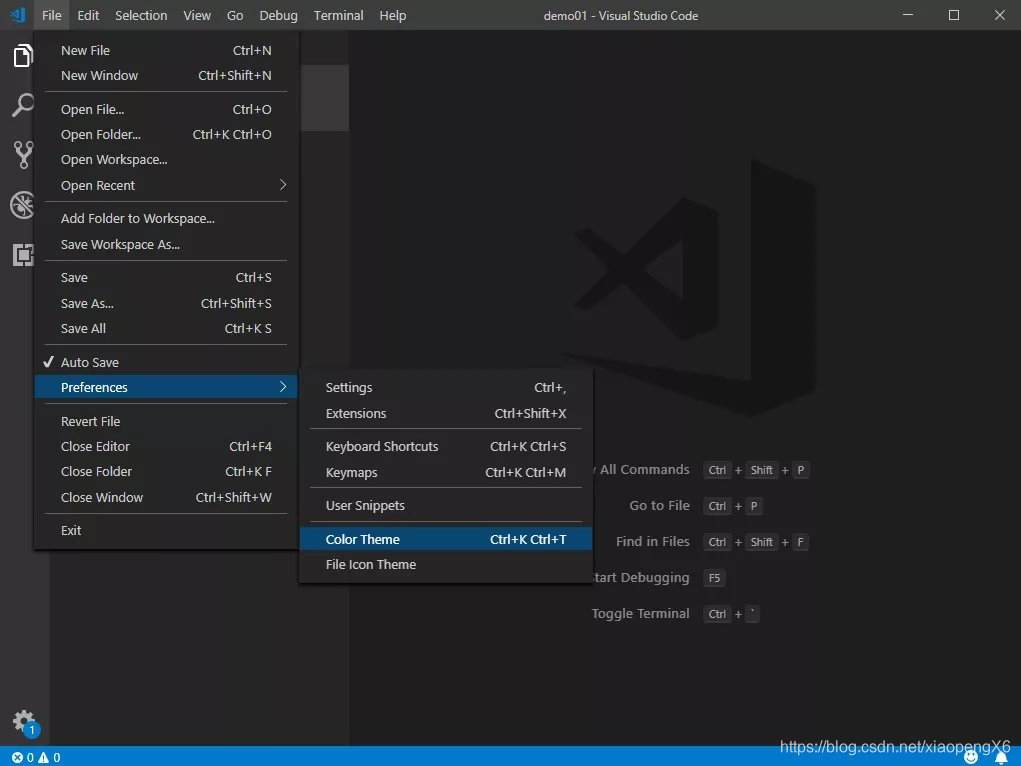This screenshot has height=766, width=1021.
Task: Select Open Folder... menu entry
Action: (x=166, y=135)
